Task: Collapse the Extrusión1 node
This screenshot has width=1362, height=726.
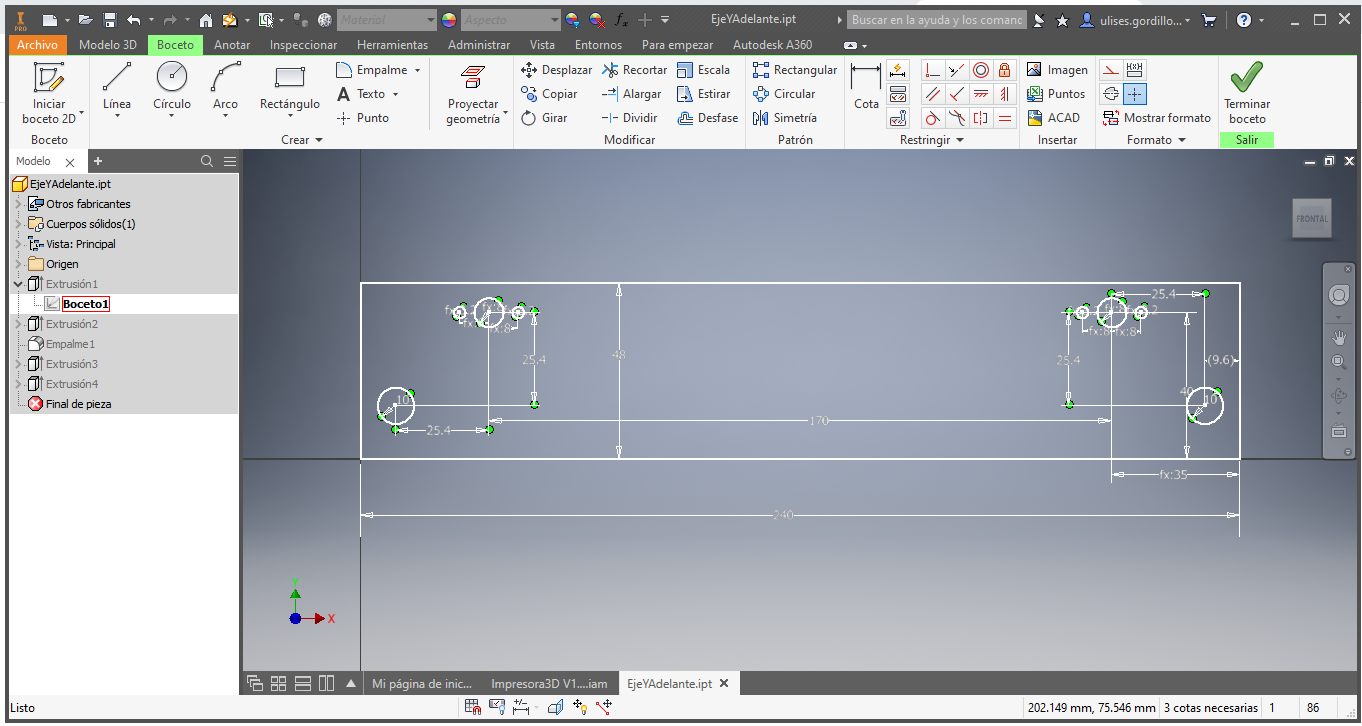Action: (18, 284)
